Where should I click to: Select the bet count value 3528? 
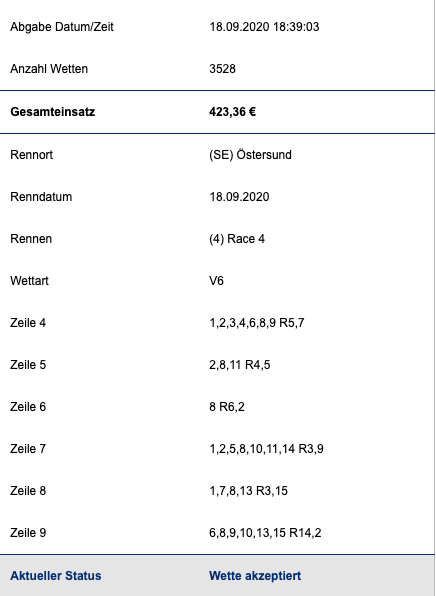click(222, 69)
